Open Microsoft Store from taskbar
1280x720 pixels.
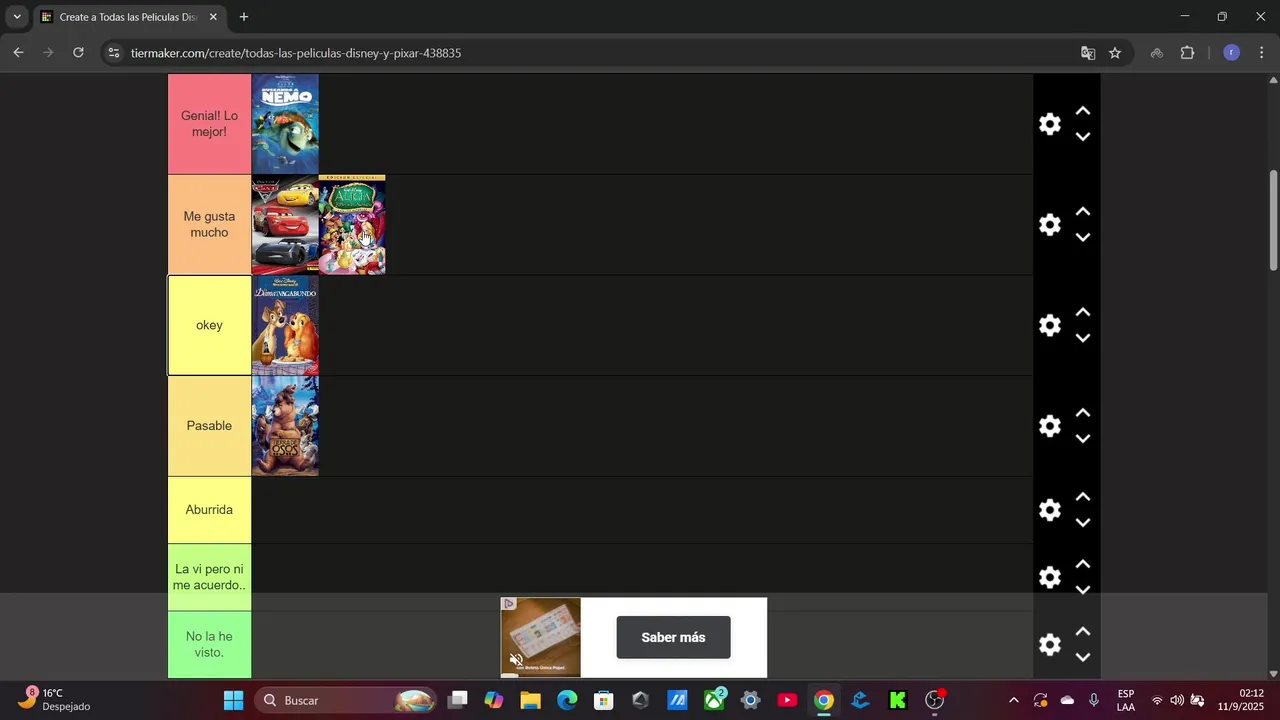(604, 700)
